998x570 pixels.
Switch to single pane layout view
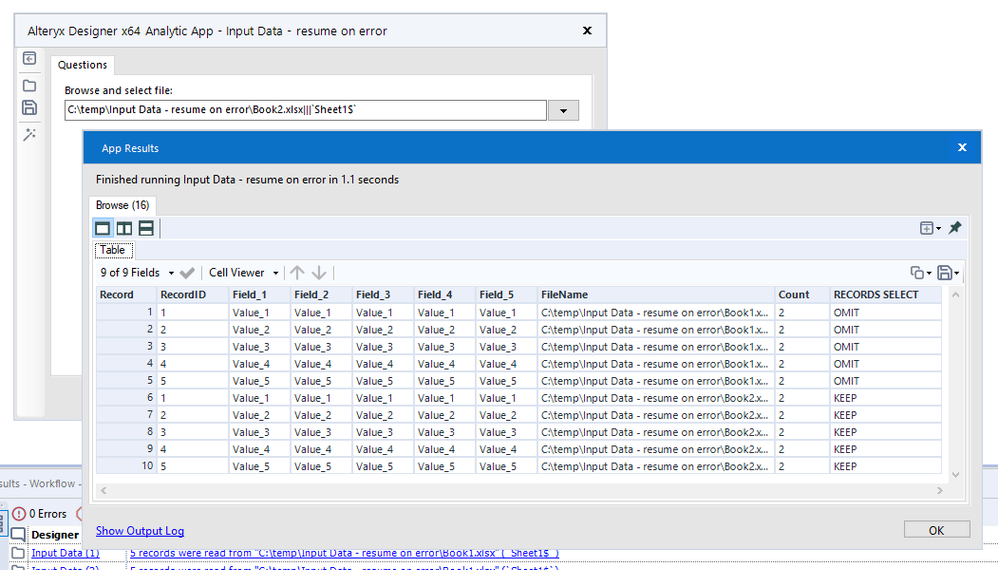[x=103, y=229]
